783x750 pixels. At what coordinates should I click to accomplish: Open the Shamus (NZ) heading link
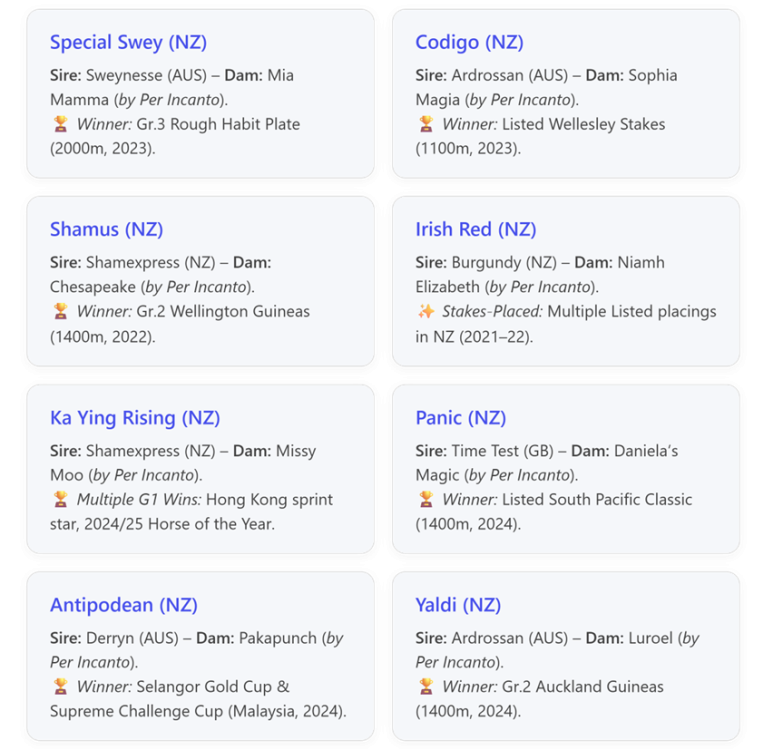point(106,229)
